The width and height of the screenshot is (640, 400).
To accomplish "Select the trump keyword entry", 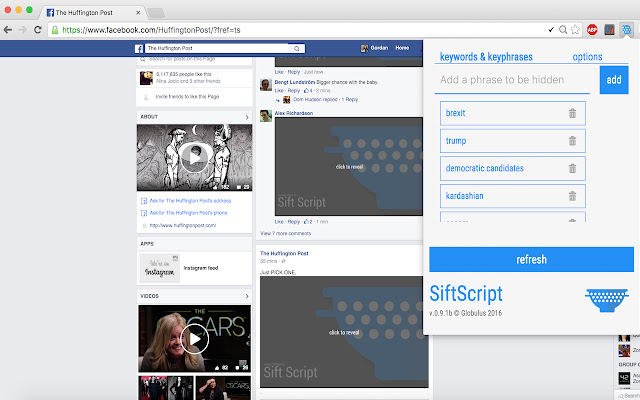I will pos(513,141).
